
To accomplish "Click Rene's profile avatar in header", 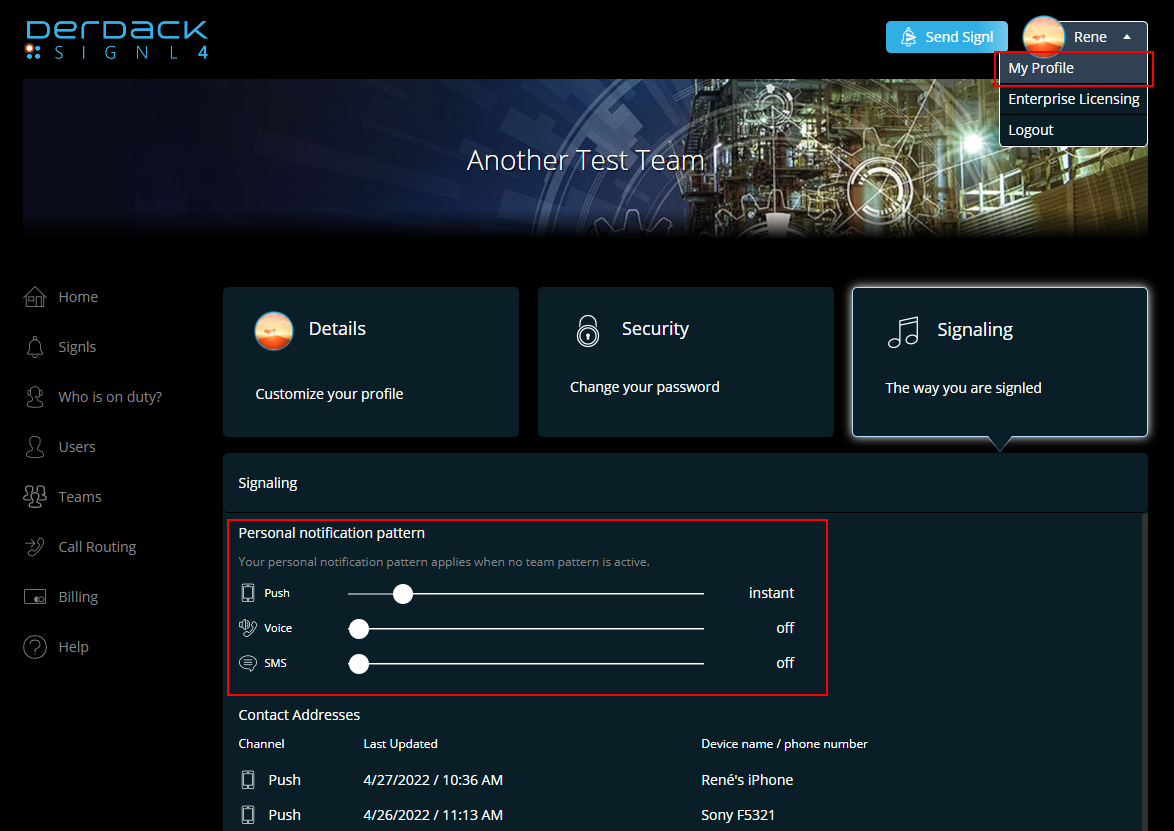I will point(1043,37).
